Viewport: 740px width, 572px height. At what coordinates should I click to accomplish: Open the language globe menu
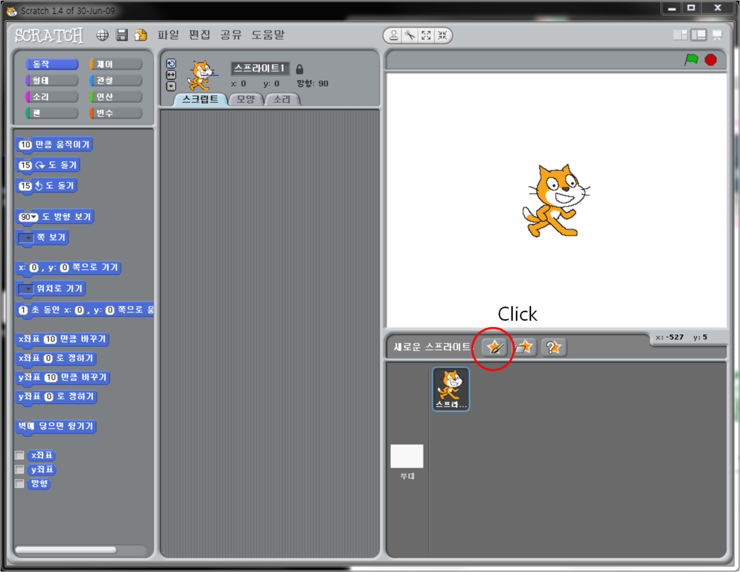[x=102, y=35]
